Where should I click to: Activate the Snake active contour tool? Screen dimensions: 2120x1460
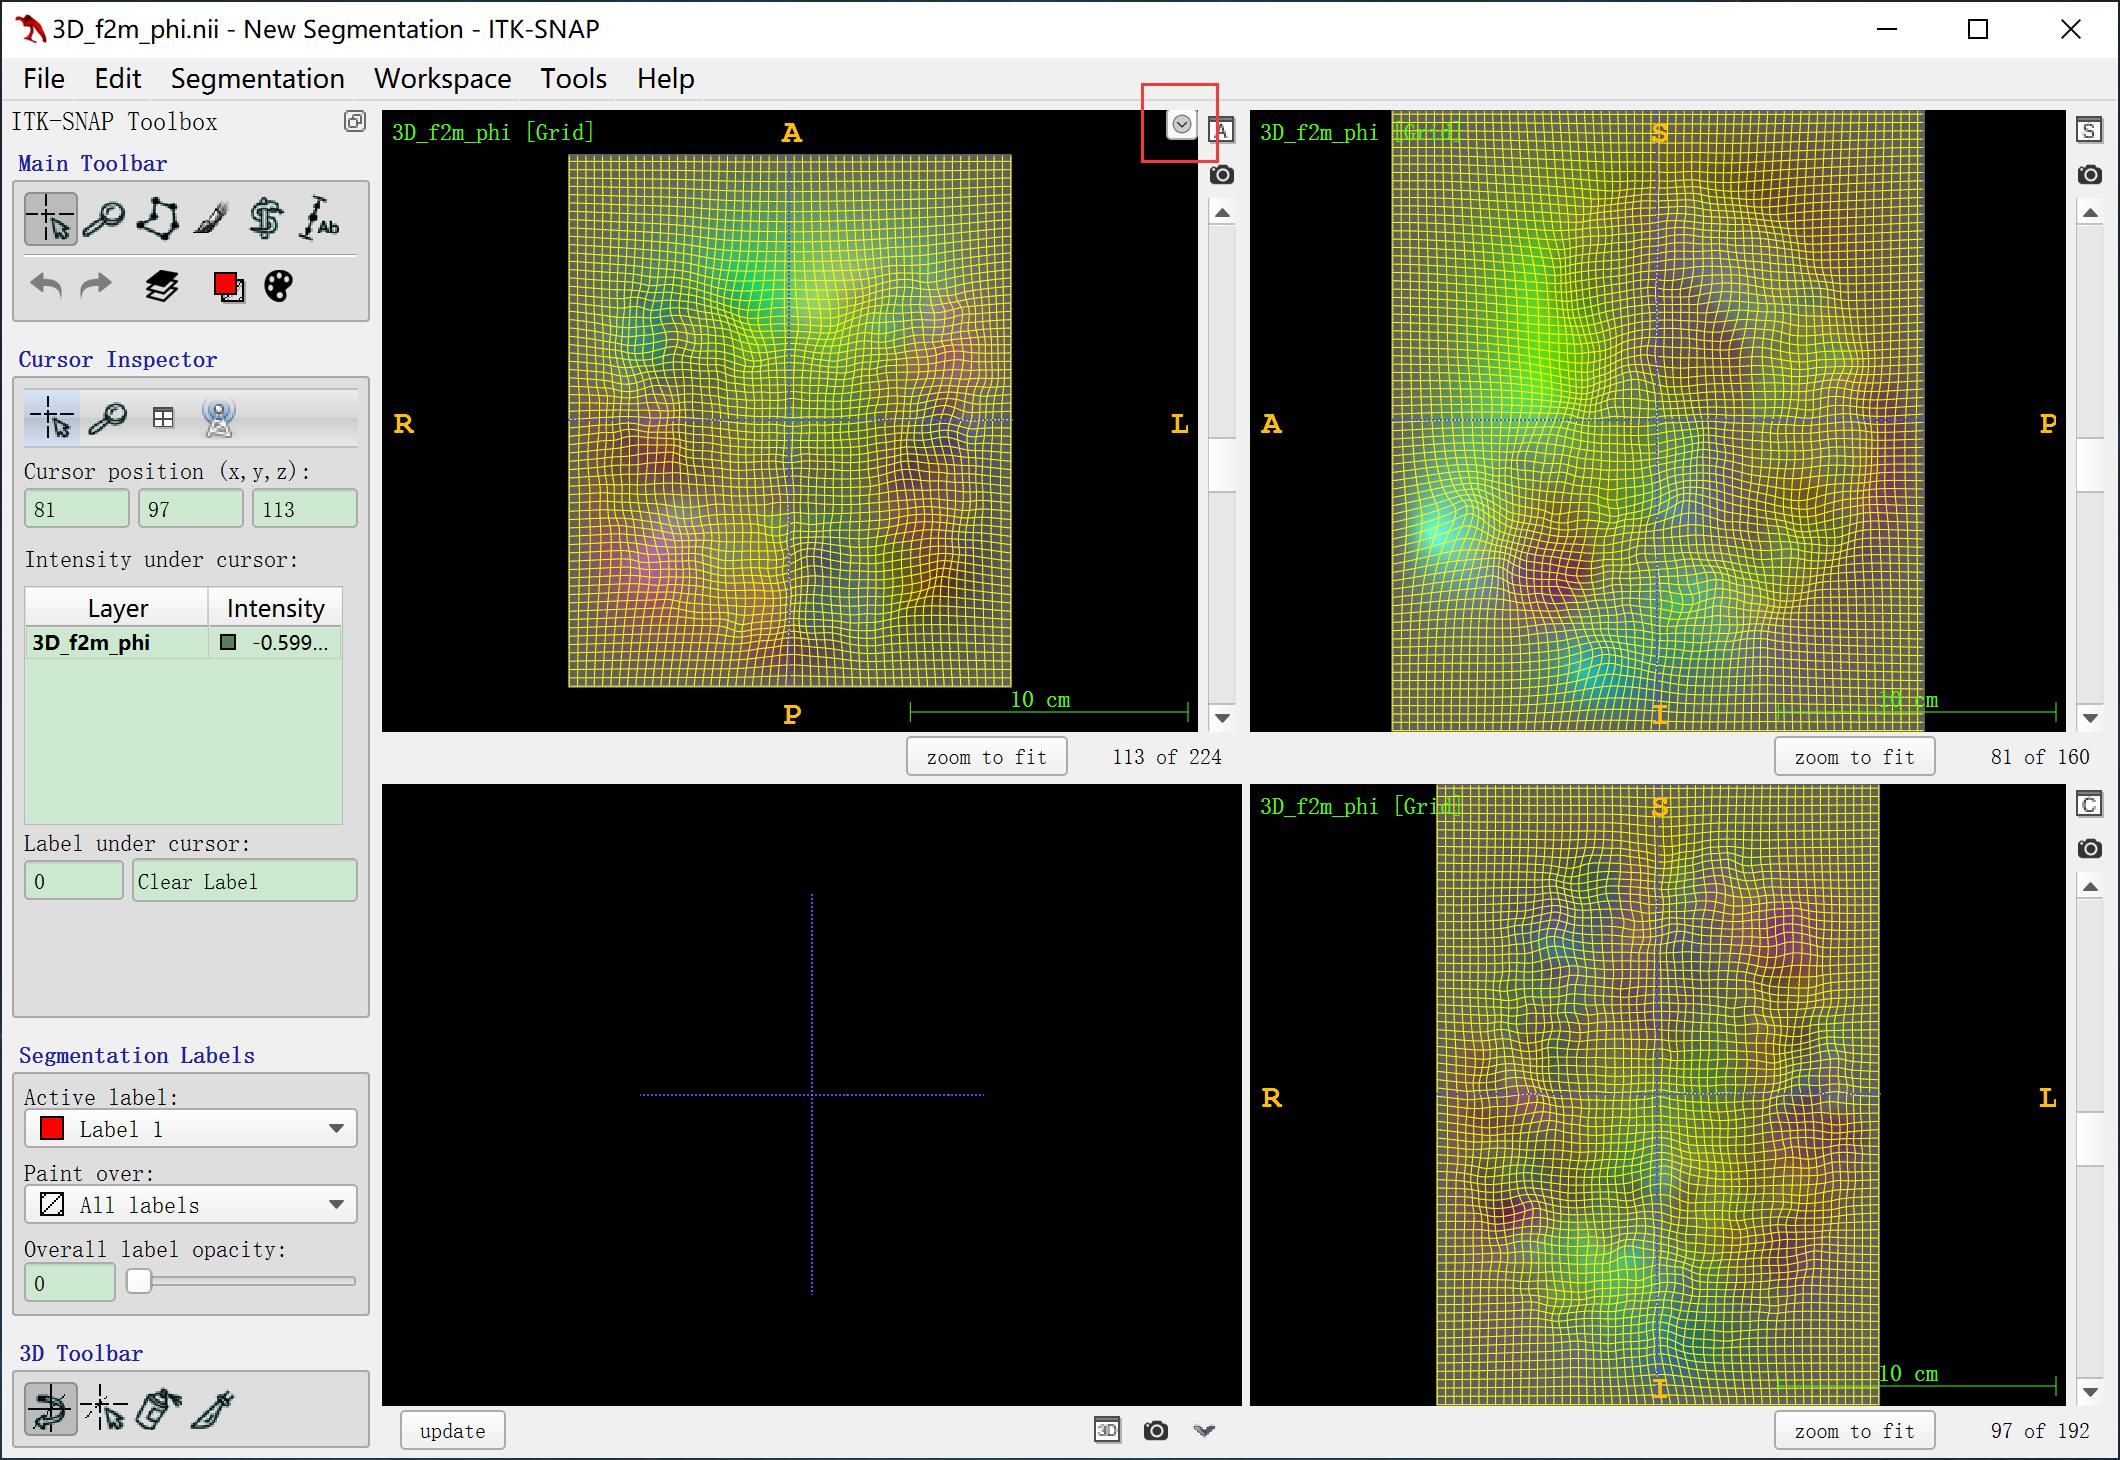(x=265, y=219)
